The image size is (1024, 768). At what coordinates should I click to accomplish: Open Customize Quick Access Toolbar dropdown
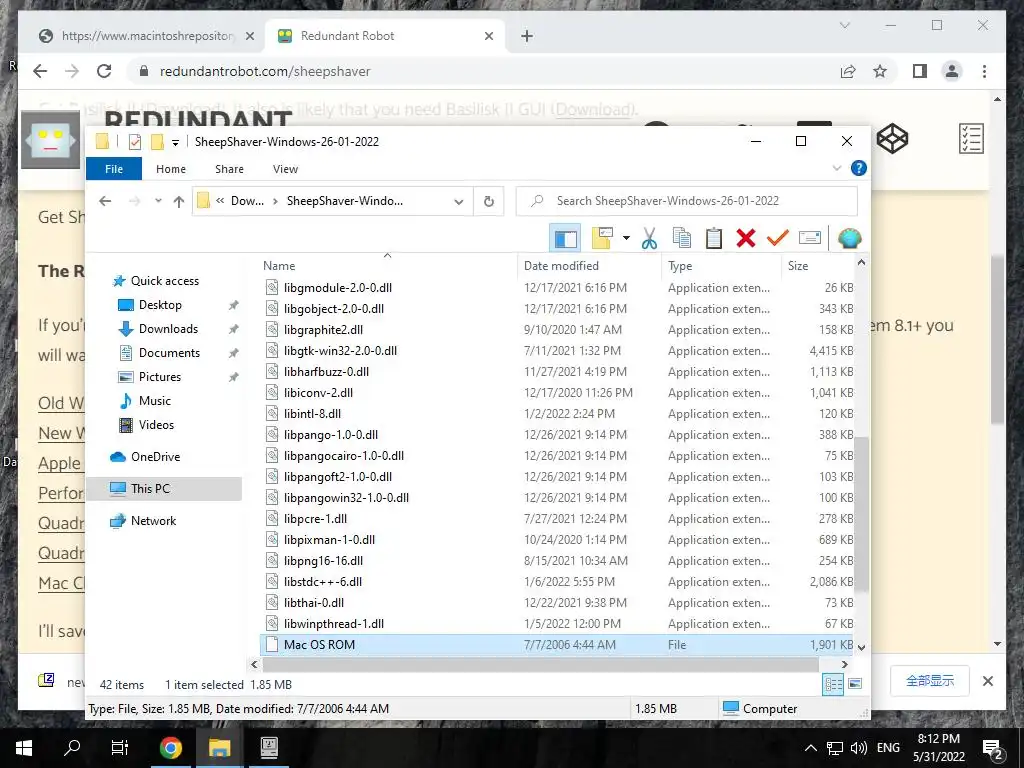point(175,142)
